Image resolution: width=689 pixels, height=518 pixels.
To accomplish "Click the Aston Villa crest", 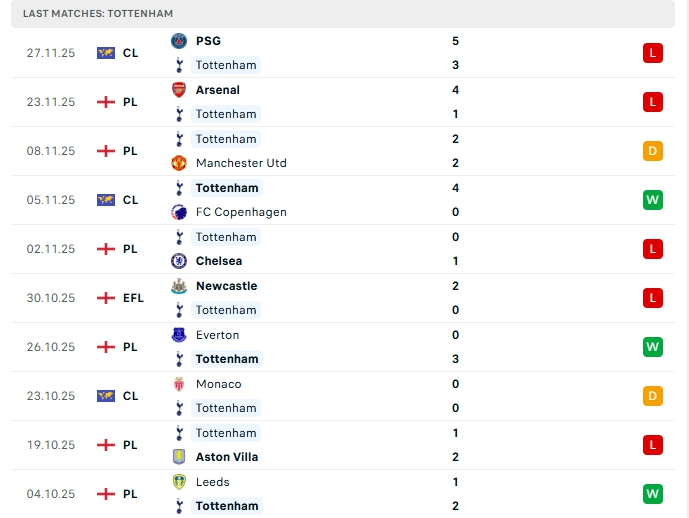I will pyautogui.click(x=179, y=457).
